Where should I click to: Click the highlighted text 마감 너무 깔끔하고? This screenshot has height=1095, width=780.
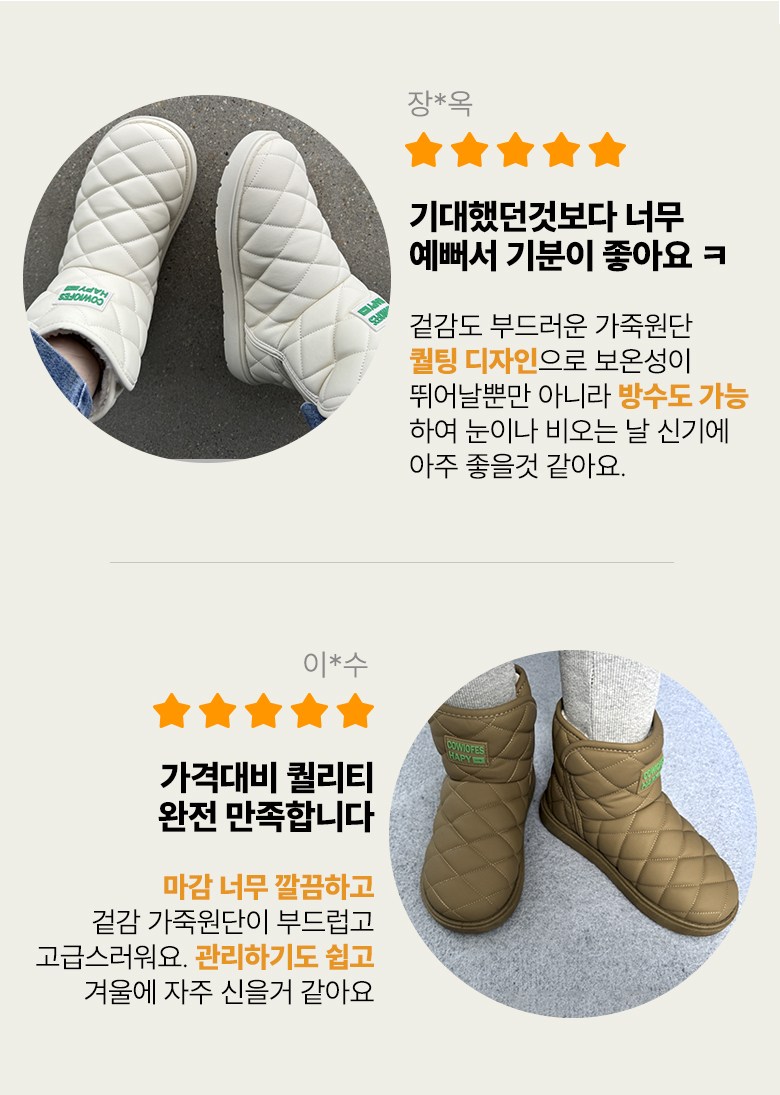269,886
